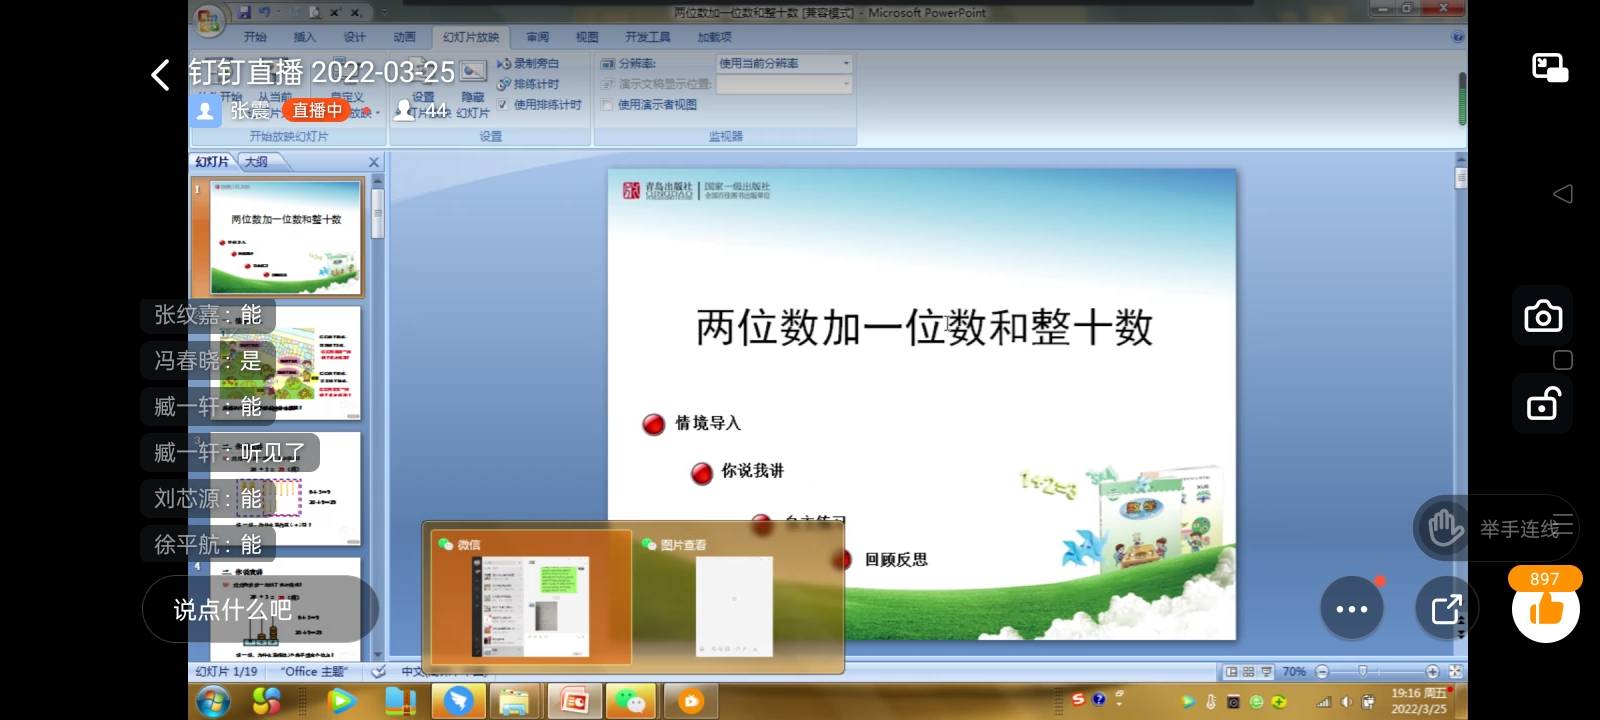1600x720 pixels.
Task: Click the 隐藏幻灯片 hide slide icon
Action: pyautogui.click(x=473, y=73)
